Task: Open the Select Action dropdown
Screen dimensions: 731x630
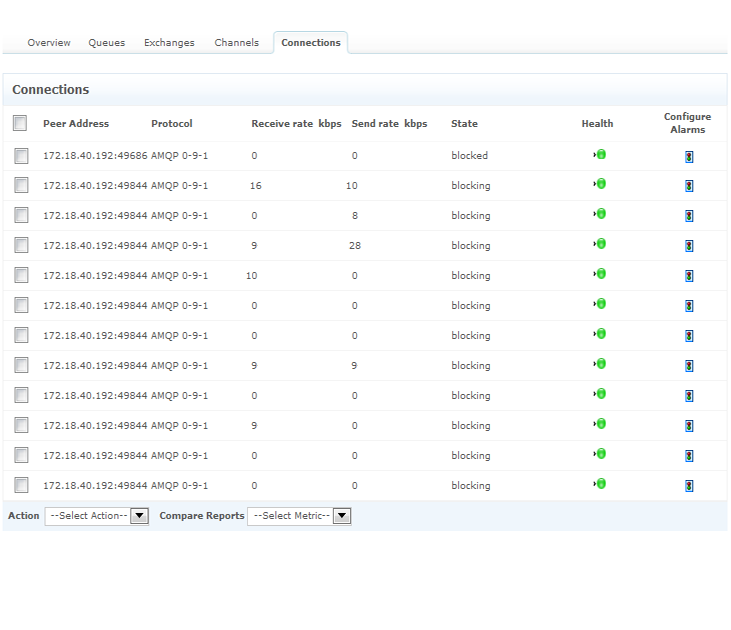Action: tap(97, 516)
